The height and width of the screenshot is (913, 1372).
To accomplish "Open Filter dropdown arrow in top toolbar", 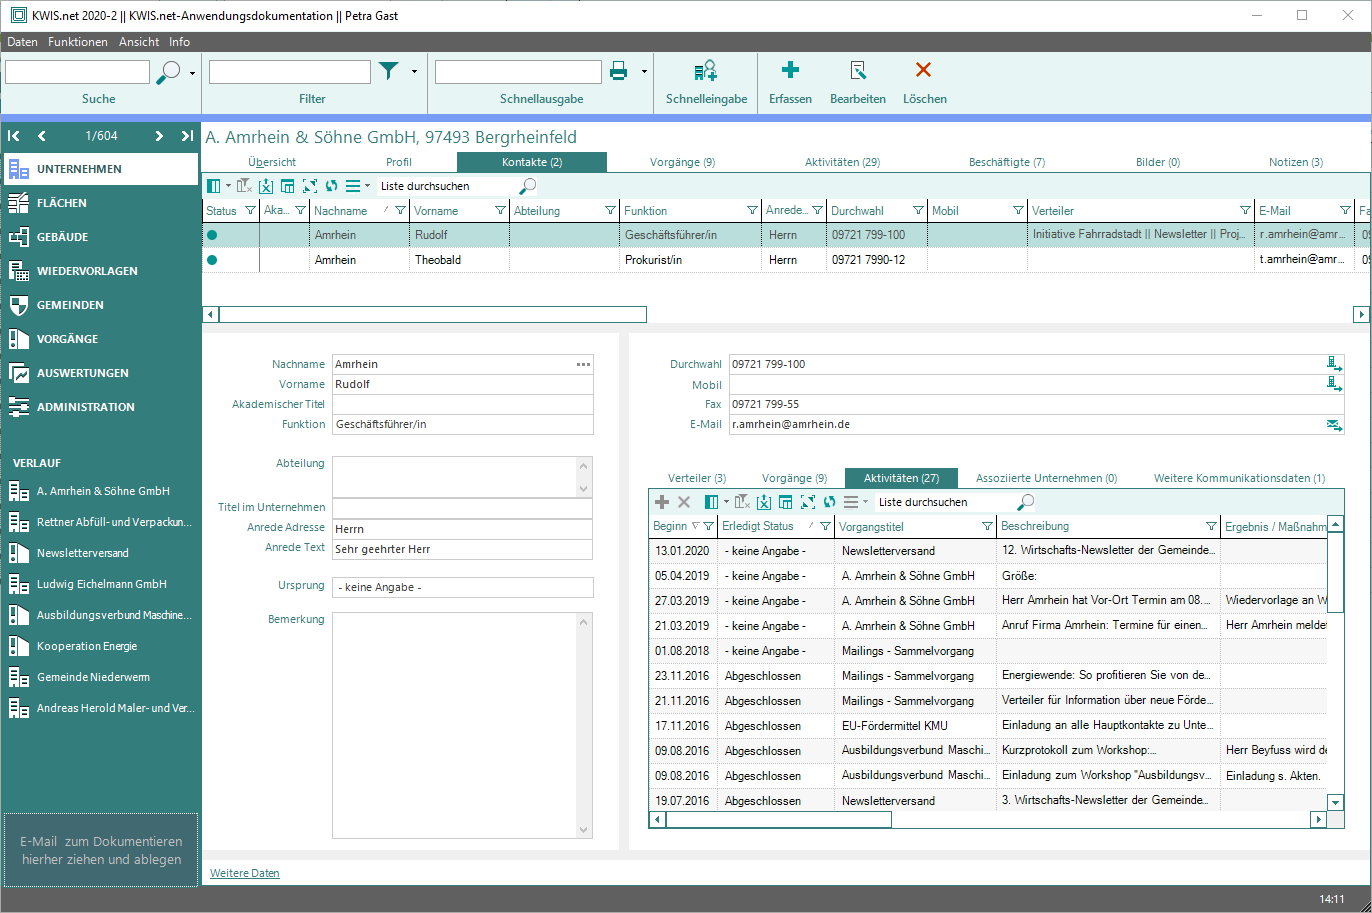I will click(x=414, y=72).
